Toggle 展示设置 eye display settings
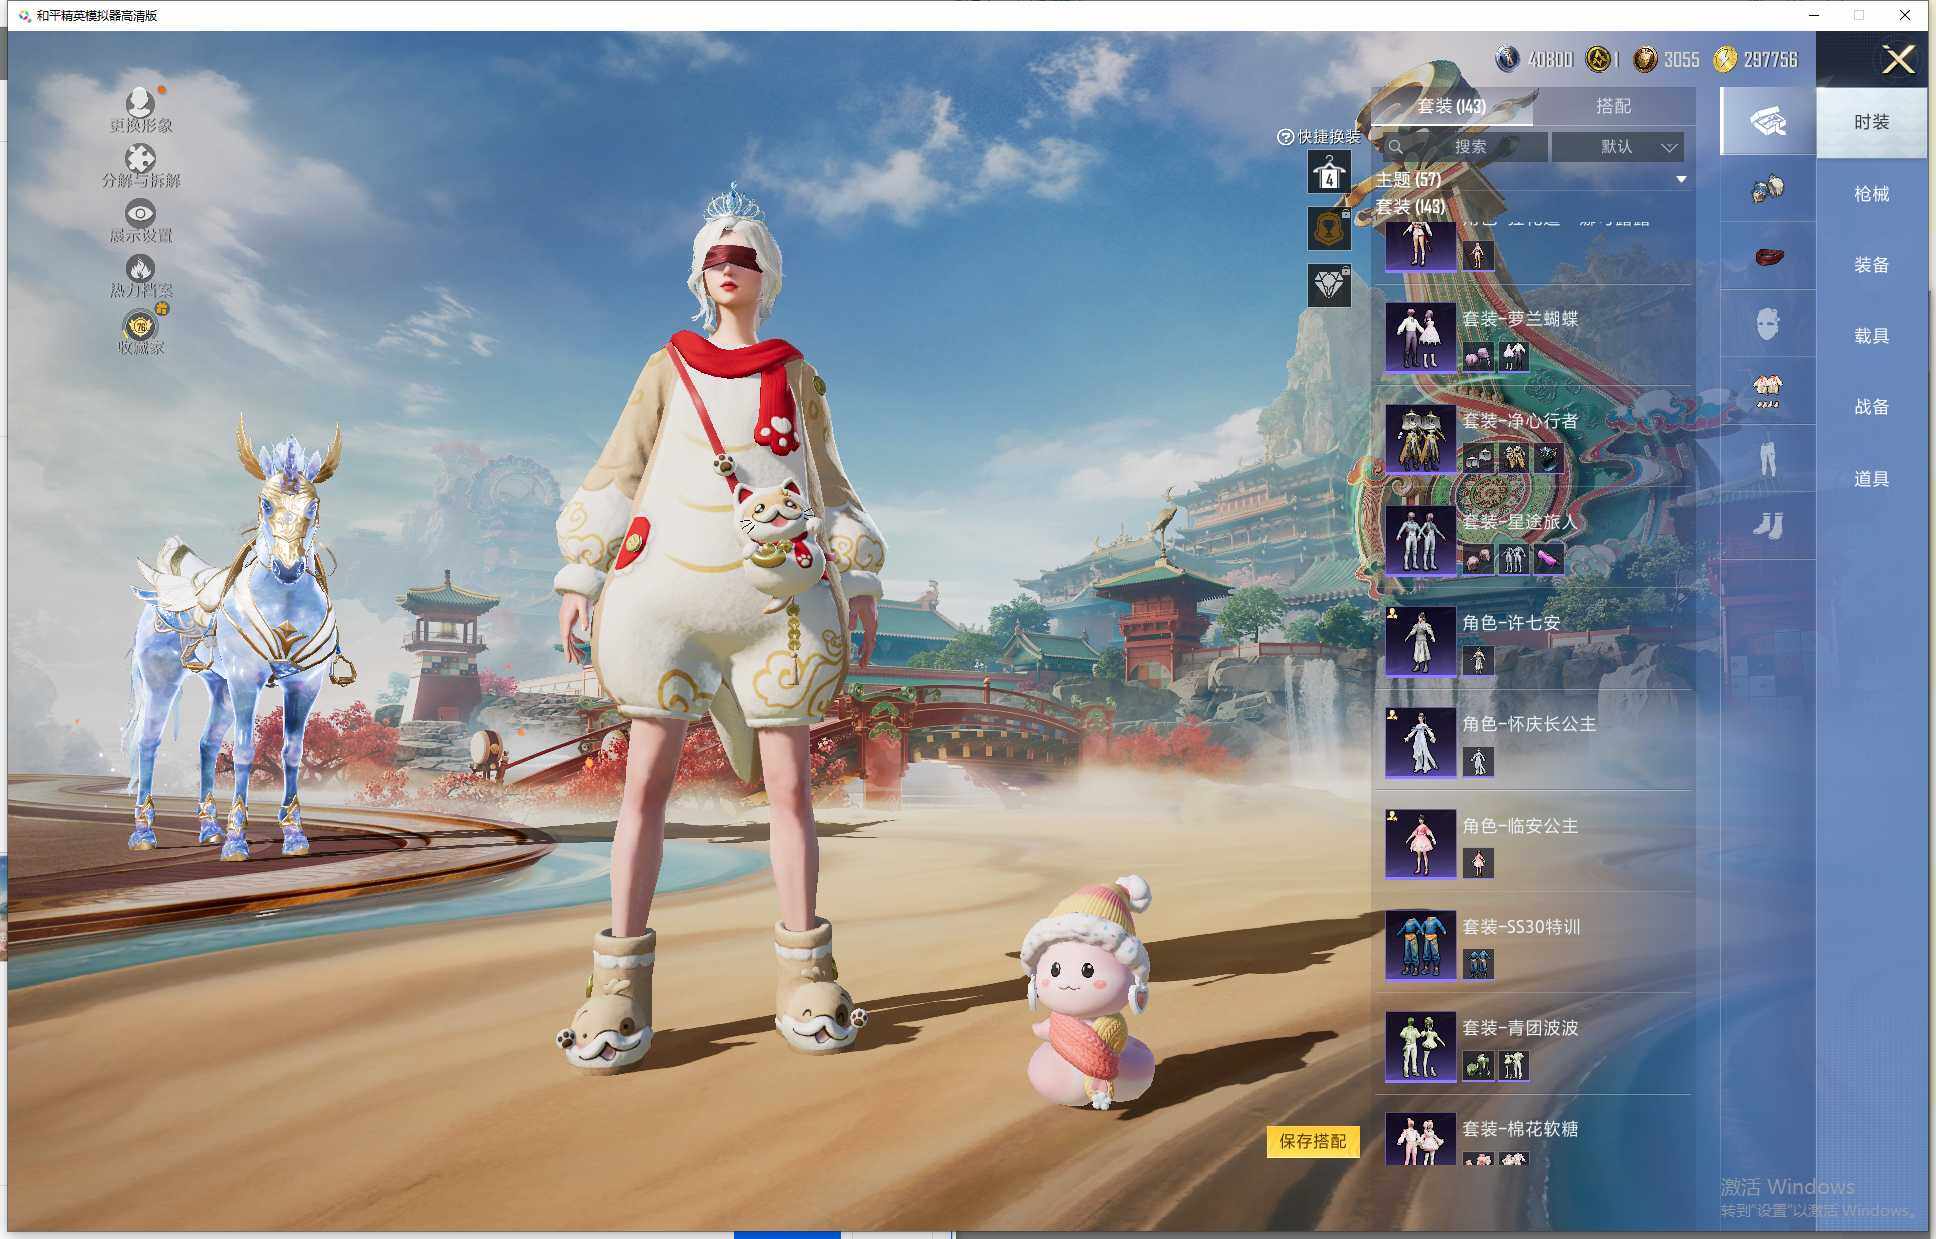1936x1239 pixels. click(x=140, y=214)
